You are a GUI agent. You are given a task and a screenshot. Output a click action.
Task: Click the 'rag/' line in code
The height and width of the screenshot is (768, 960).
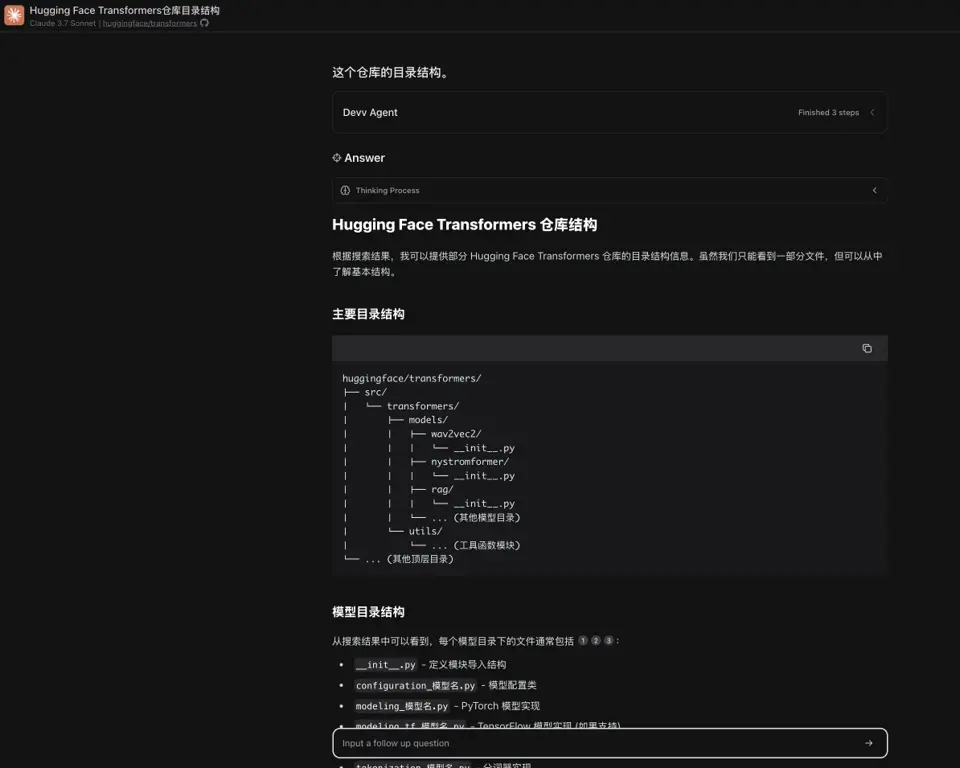[x=442, y=489]
